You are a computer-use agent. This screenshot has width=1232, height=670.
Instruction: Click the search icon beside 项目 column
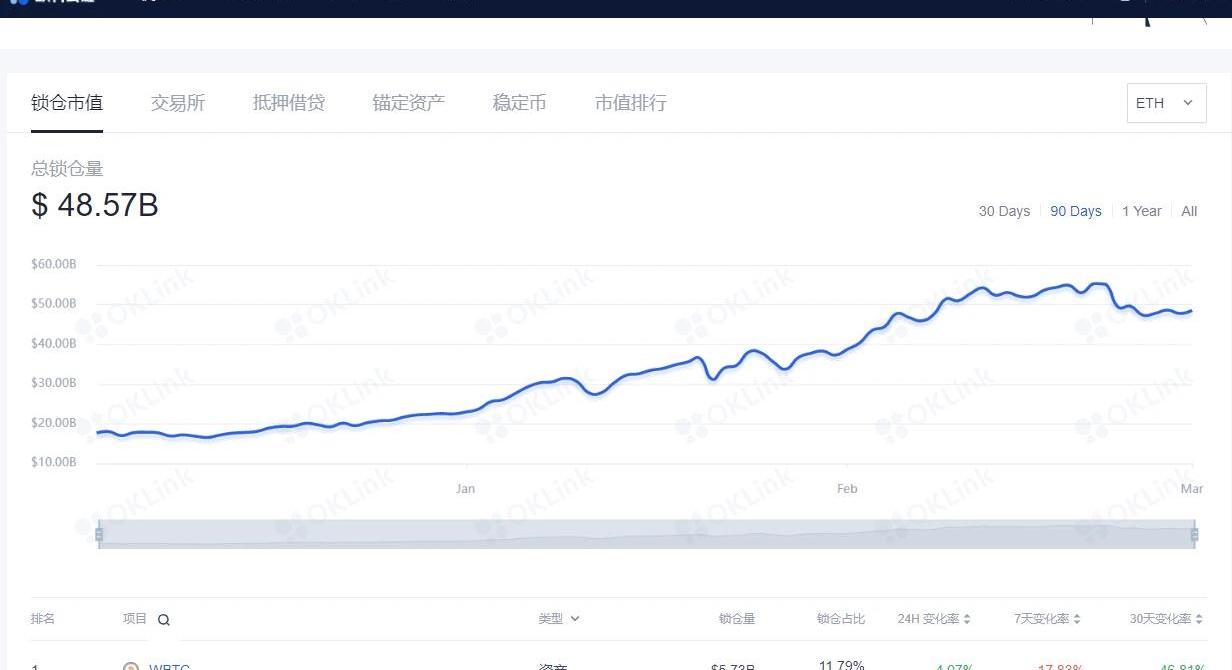point(164,620)
